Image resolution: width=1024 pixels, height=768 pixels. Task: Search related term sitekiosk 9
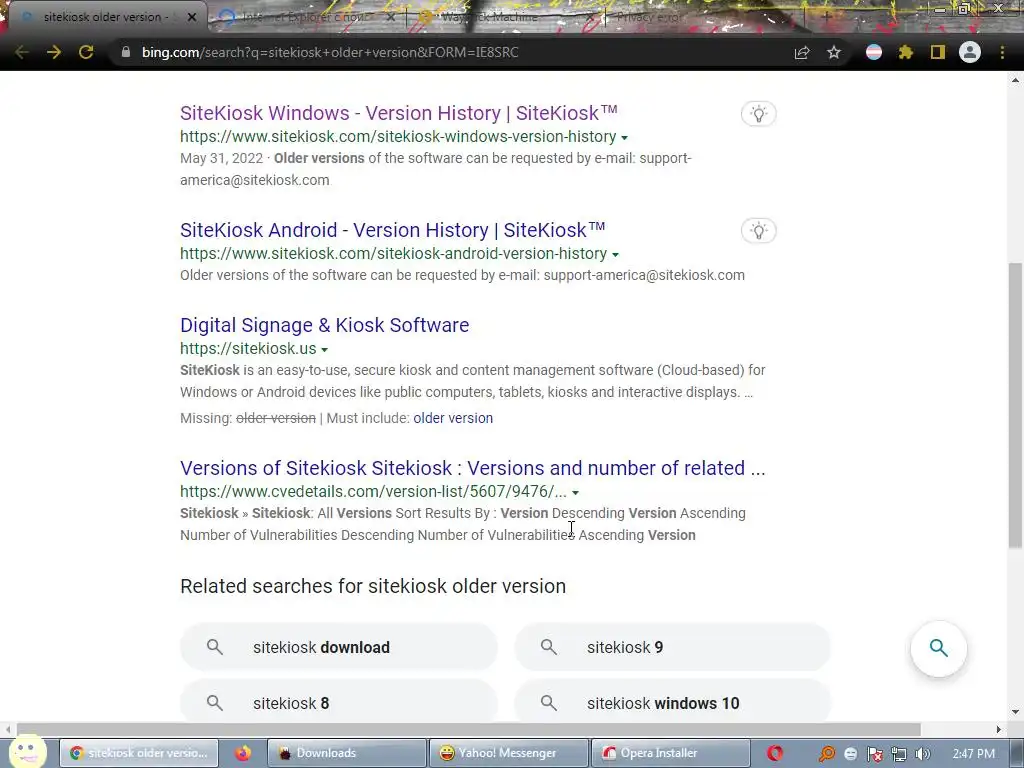tap(672, 647)
